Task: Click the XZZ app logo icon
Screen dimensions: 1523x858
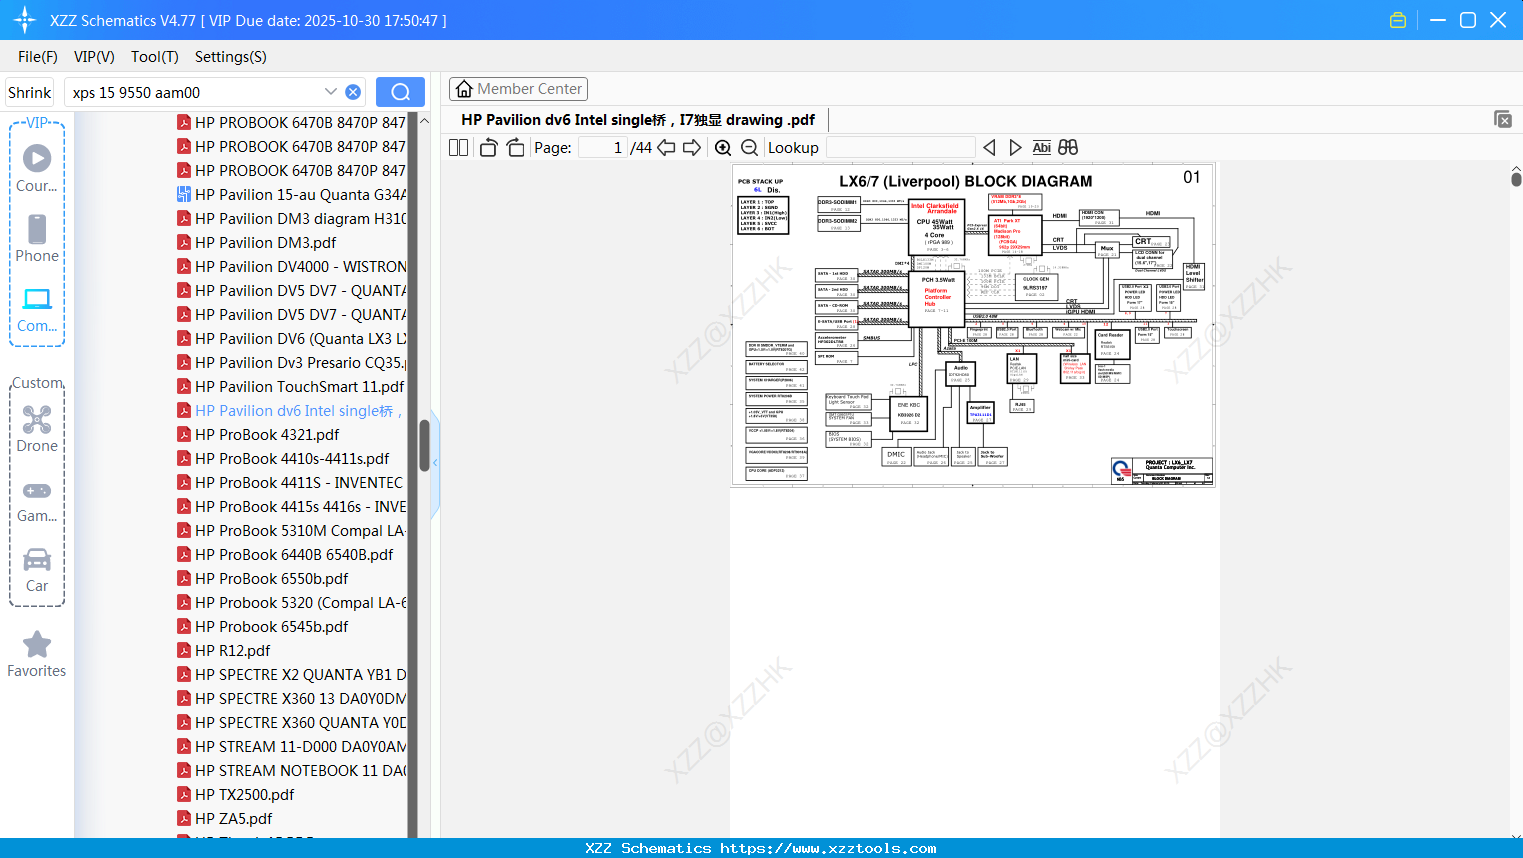Action: [25, 20]
